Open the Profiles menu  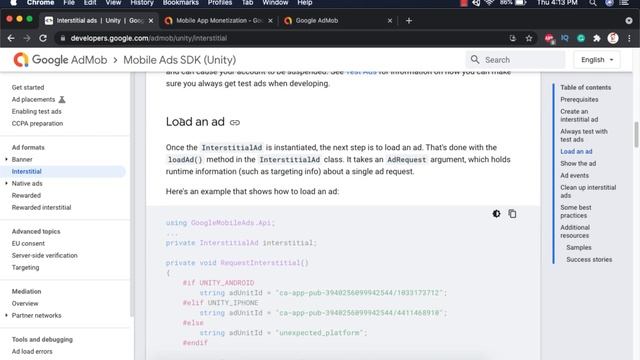220,3
